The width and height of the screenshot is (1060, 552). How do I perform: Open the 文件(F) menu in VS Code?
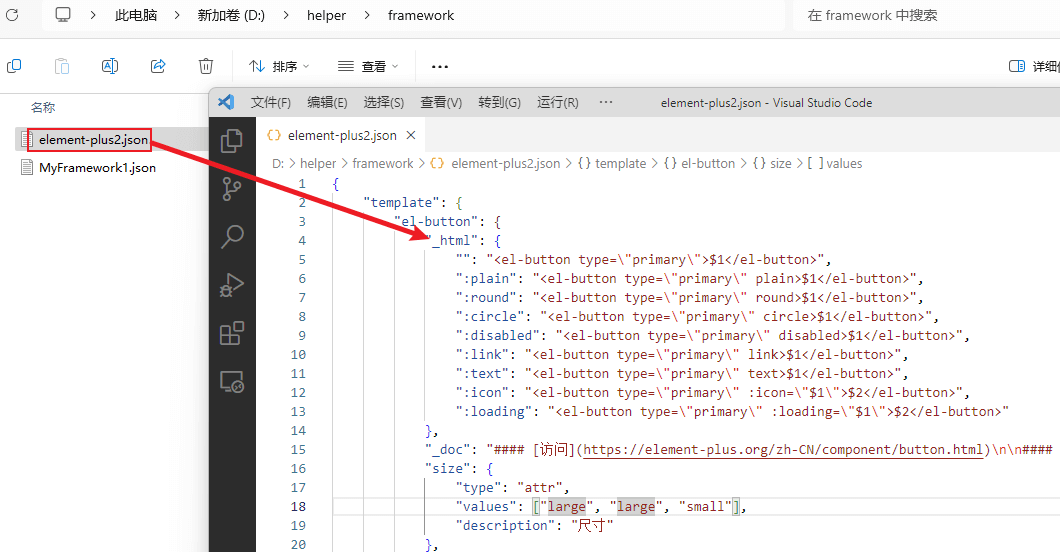tap(270, 102)
